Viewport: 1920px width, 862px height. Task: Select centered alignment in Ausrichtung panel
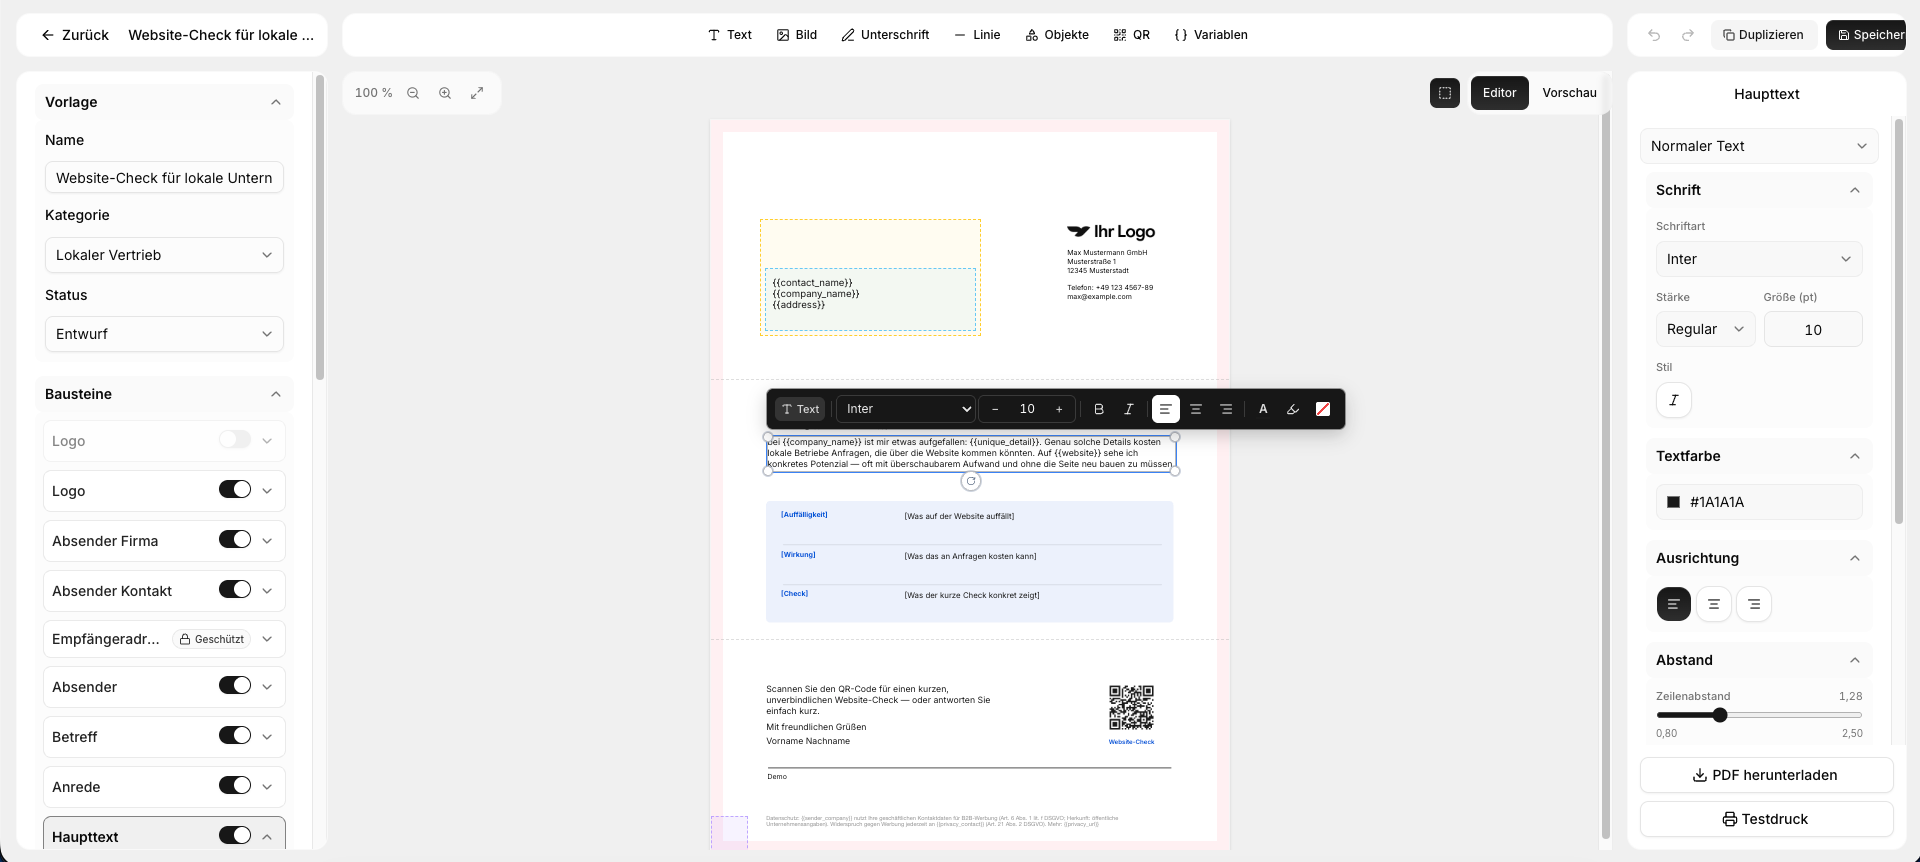1714,604
